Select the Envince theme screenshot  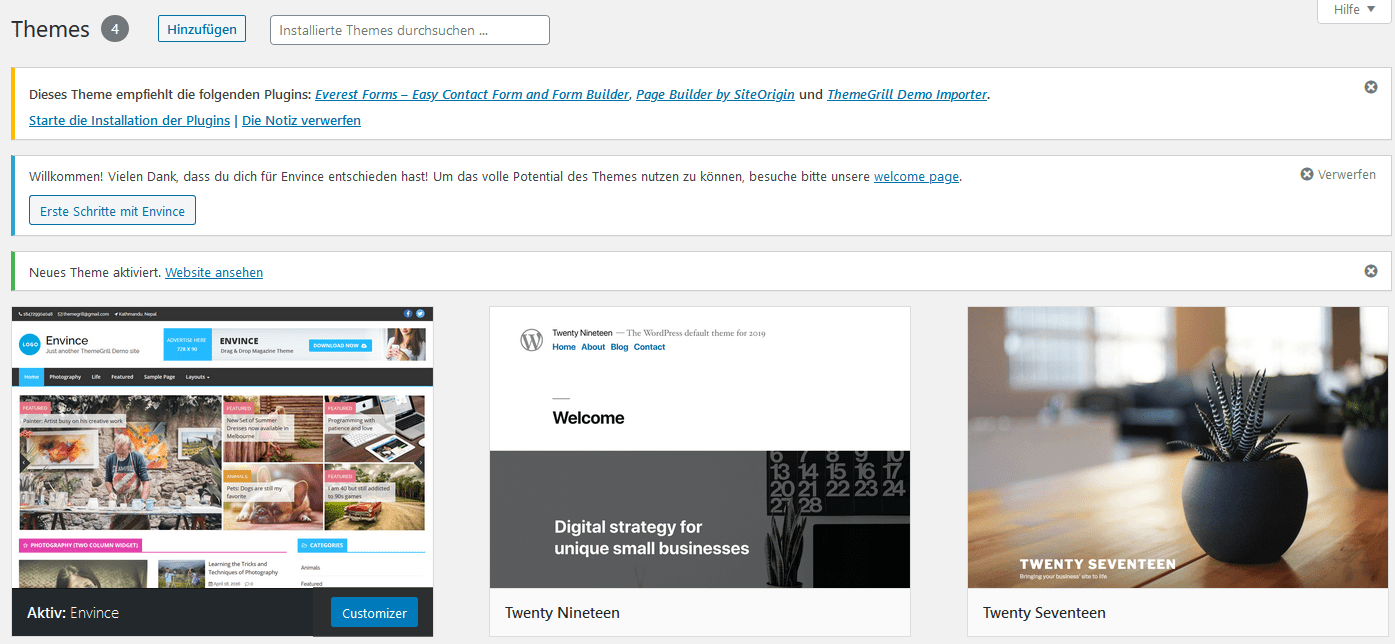(x=222, y=447)
